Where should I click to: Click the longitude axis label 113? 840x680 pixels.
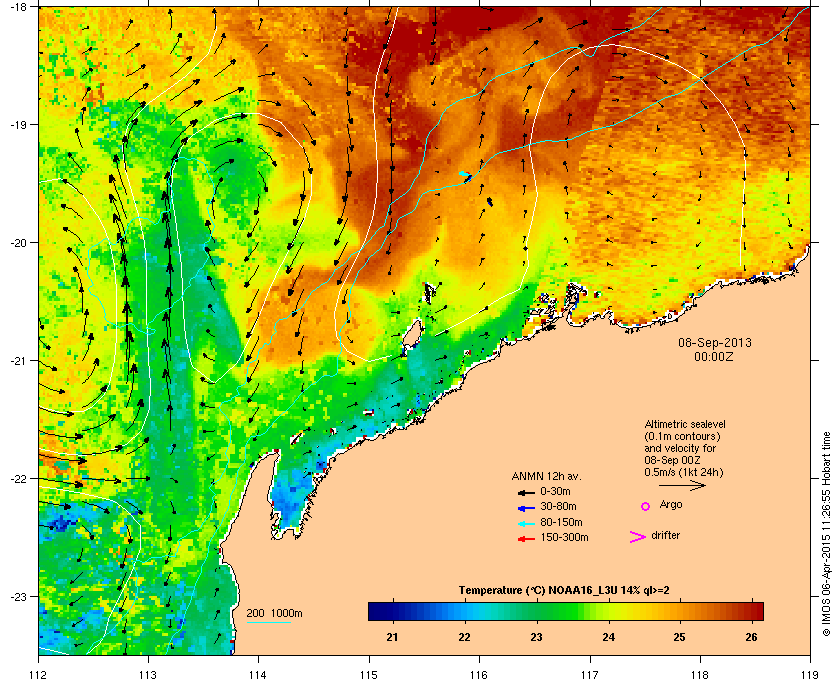point(148,674)
